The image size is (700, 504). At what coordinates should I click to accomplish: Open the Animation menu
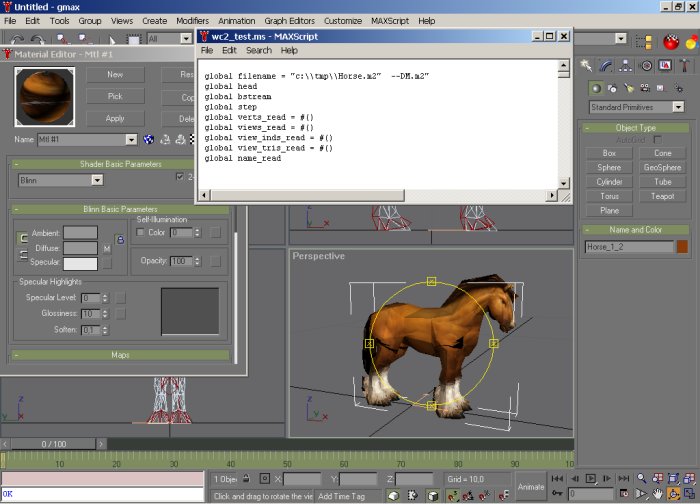(x=237, y=21)
